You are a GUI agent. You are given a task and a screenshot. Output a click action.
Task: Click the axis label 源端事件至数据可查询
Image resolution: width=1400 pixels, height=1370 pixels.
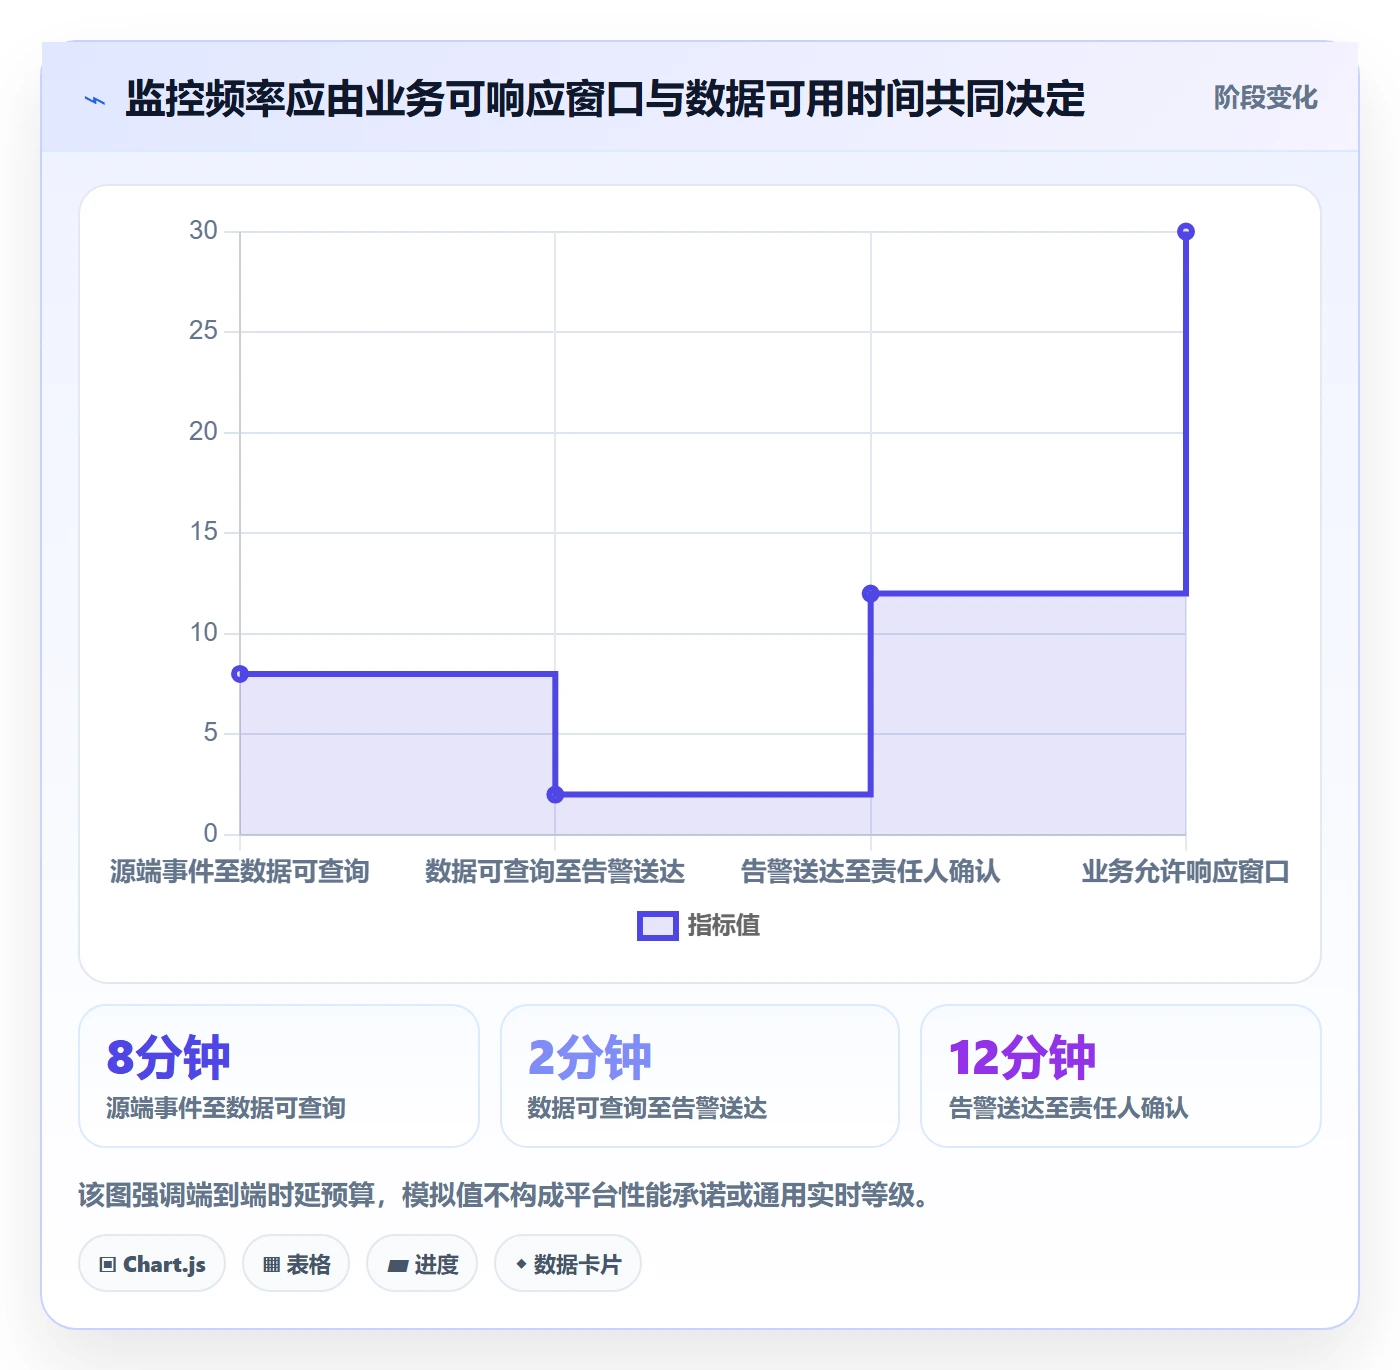coord(240,872)
